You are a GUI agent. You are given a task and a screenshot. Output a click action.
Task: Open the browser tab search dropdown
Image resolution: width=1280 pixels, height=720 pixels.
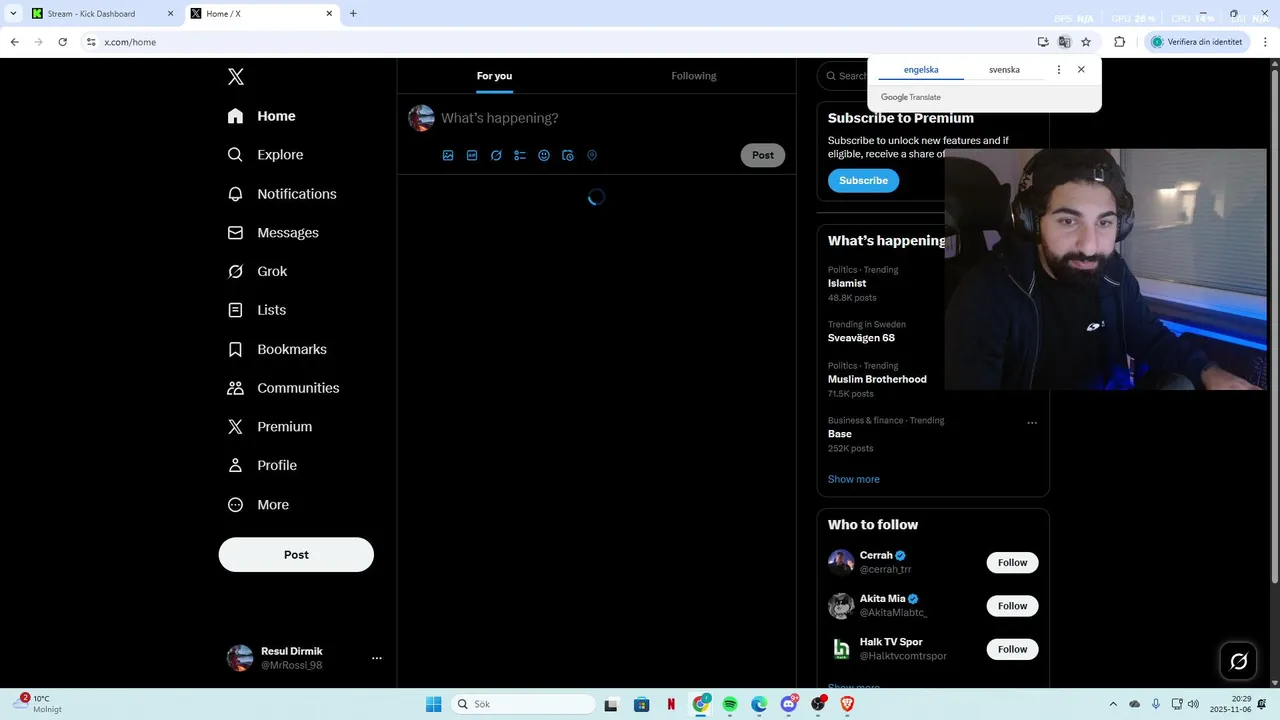pyautogui.click(x=13, y=14)
